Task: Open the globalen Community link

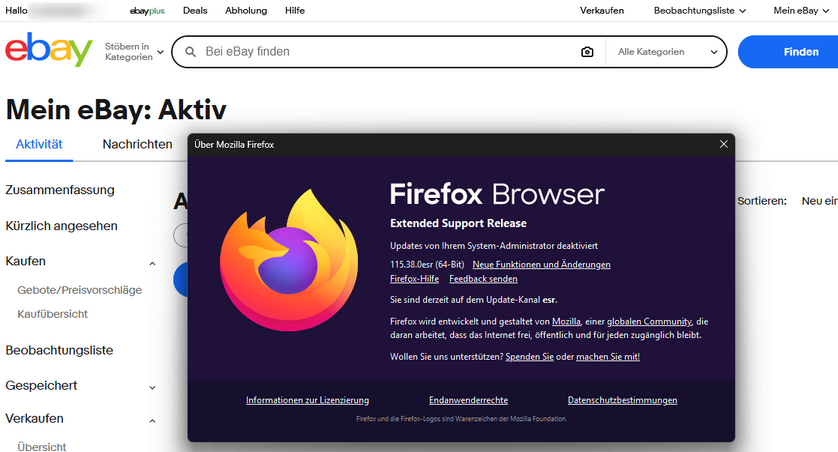Action: coord(649,322)
